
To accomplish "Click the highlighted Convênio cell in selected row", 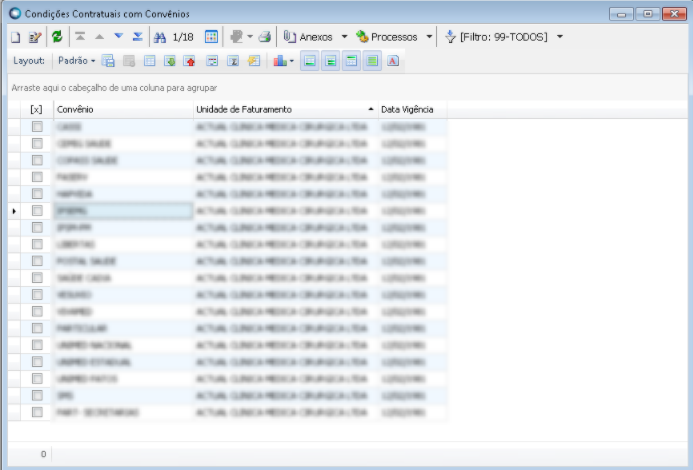I will 123,211.
